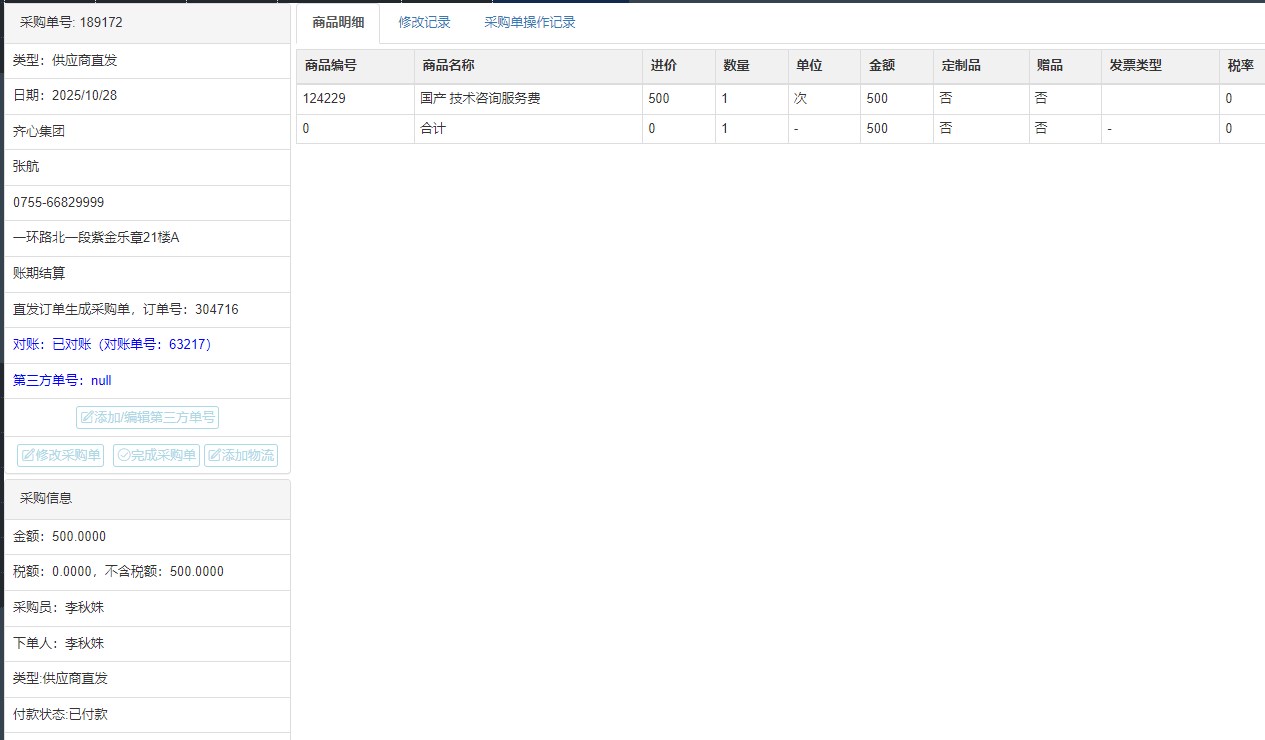Click the 添加物流 logistics button

(241, 455)
